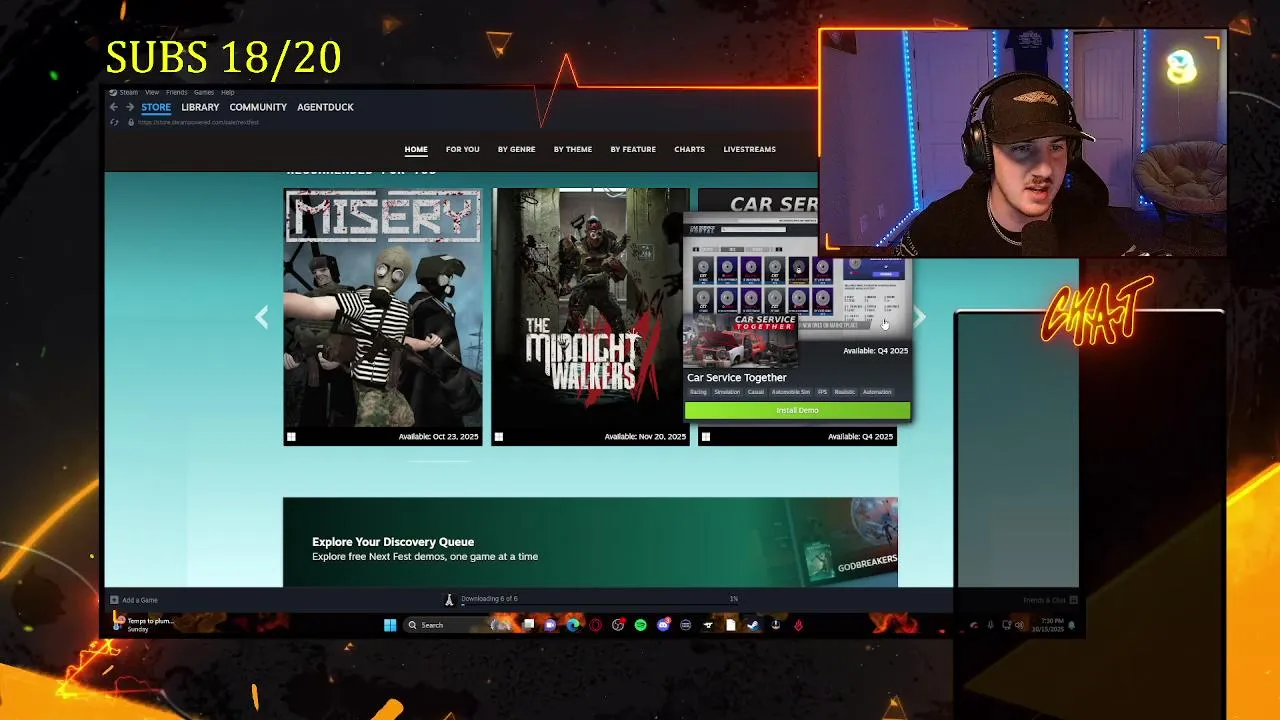Image resolution: width=1280 pixels, height=720 pixels.
Task: Click the Car Service Together title
Action: (x=737, y=378)
